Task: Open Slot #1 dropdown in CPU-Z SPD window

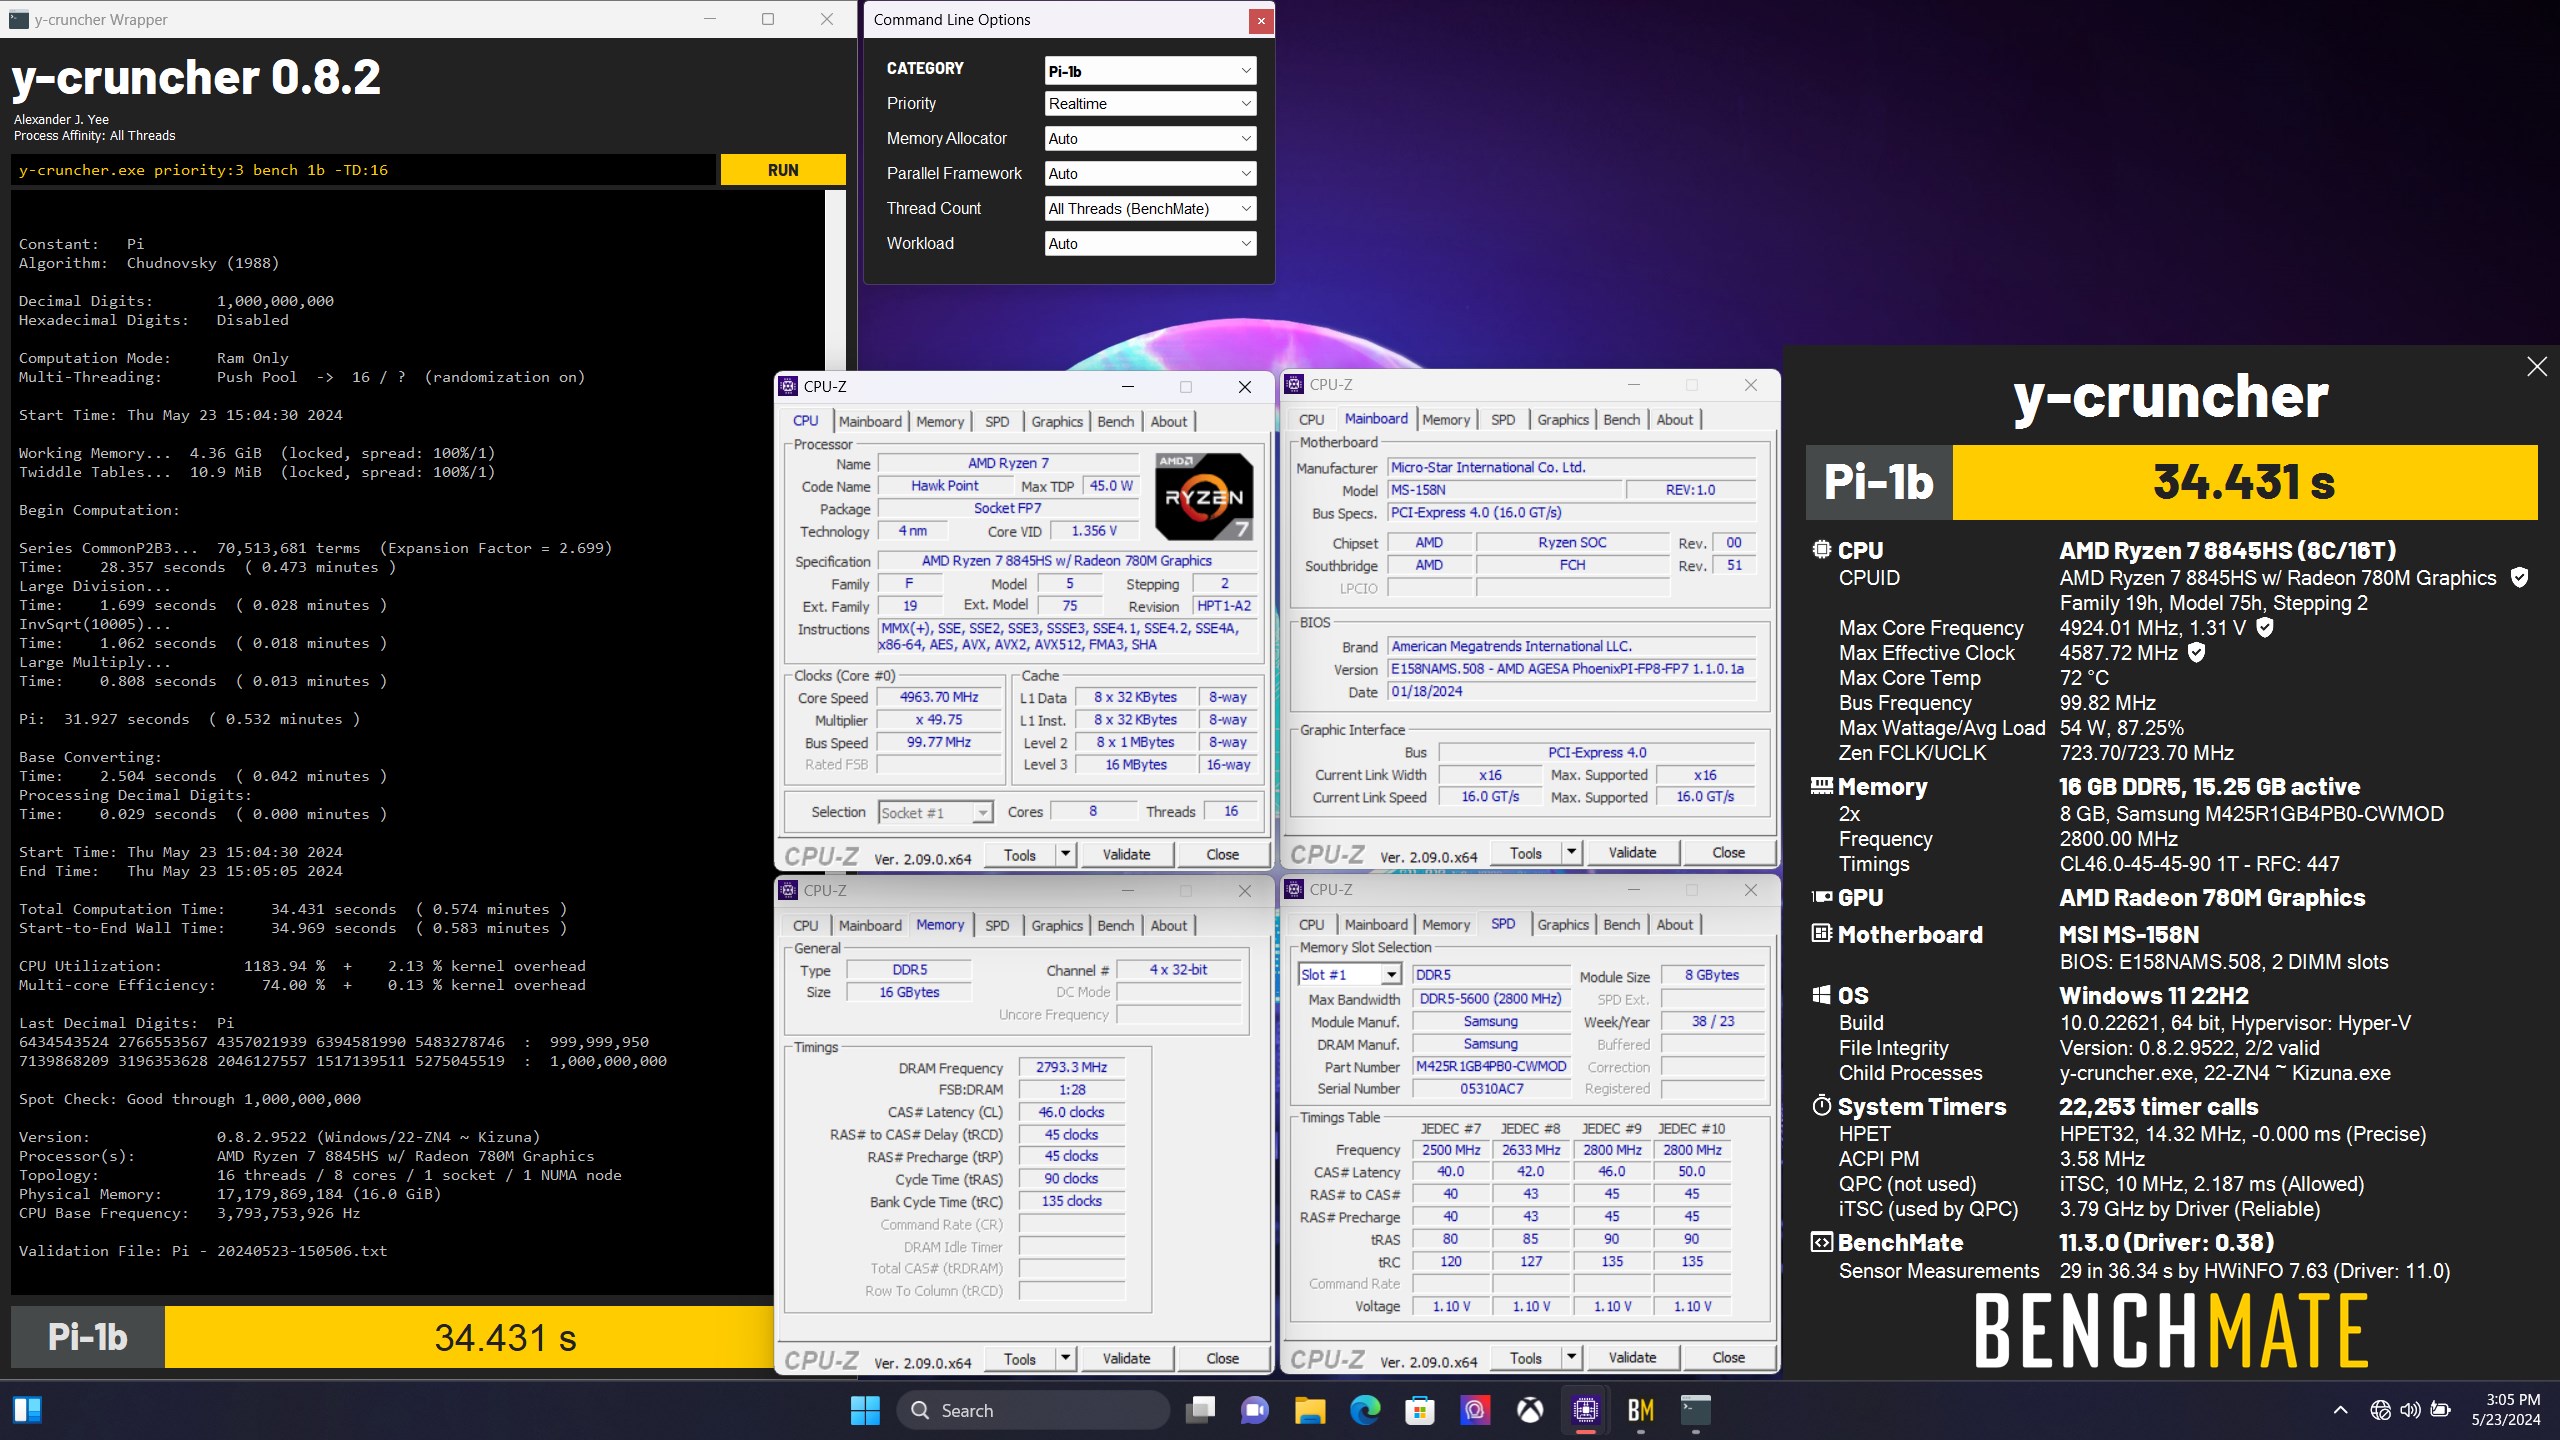Action: tap(1349, 975)
